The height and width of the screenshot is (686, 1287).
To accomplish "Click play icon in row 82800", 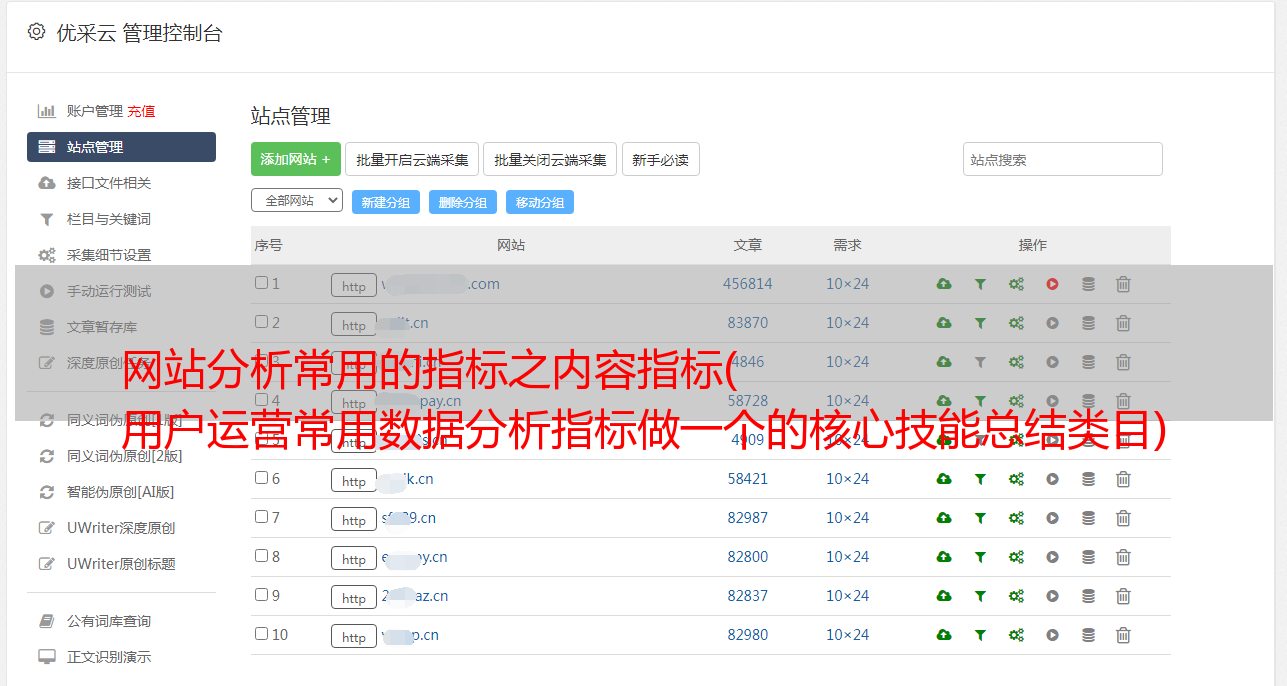I will pyautogui.click(x=1052, y=557).
